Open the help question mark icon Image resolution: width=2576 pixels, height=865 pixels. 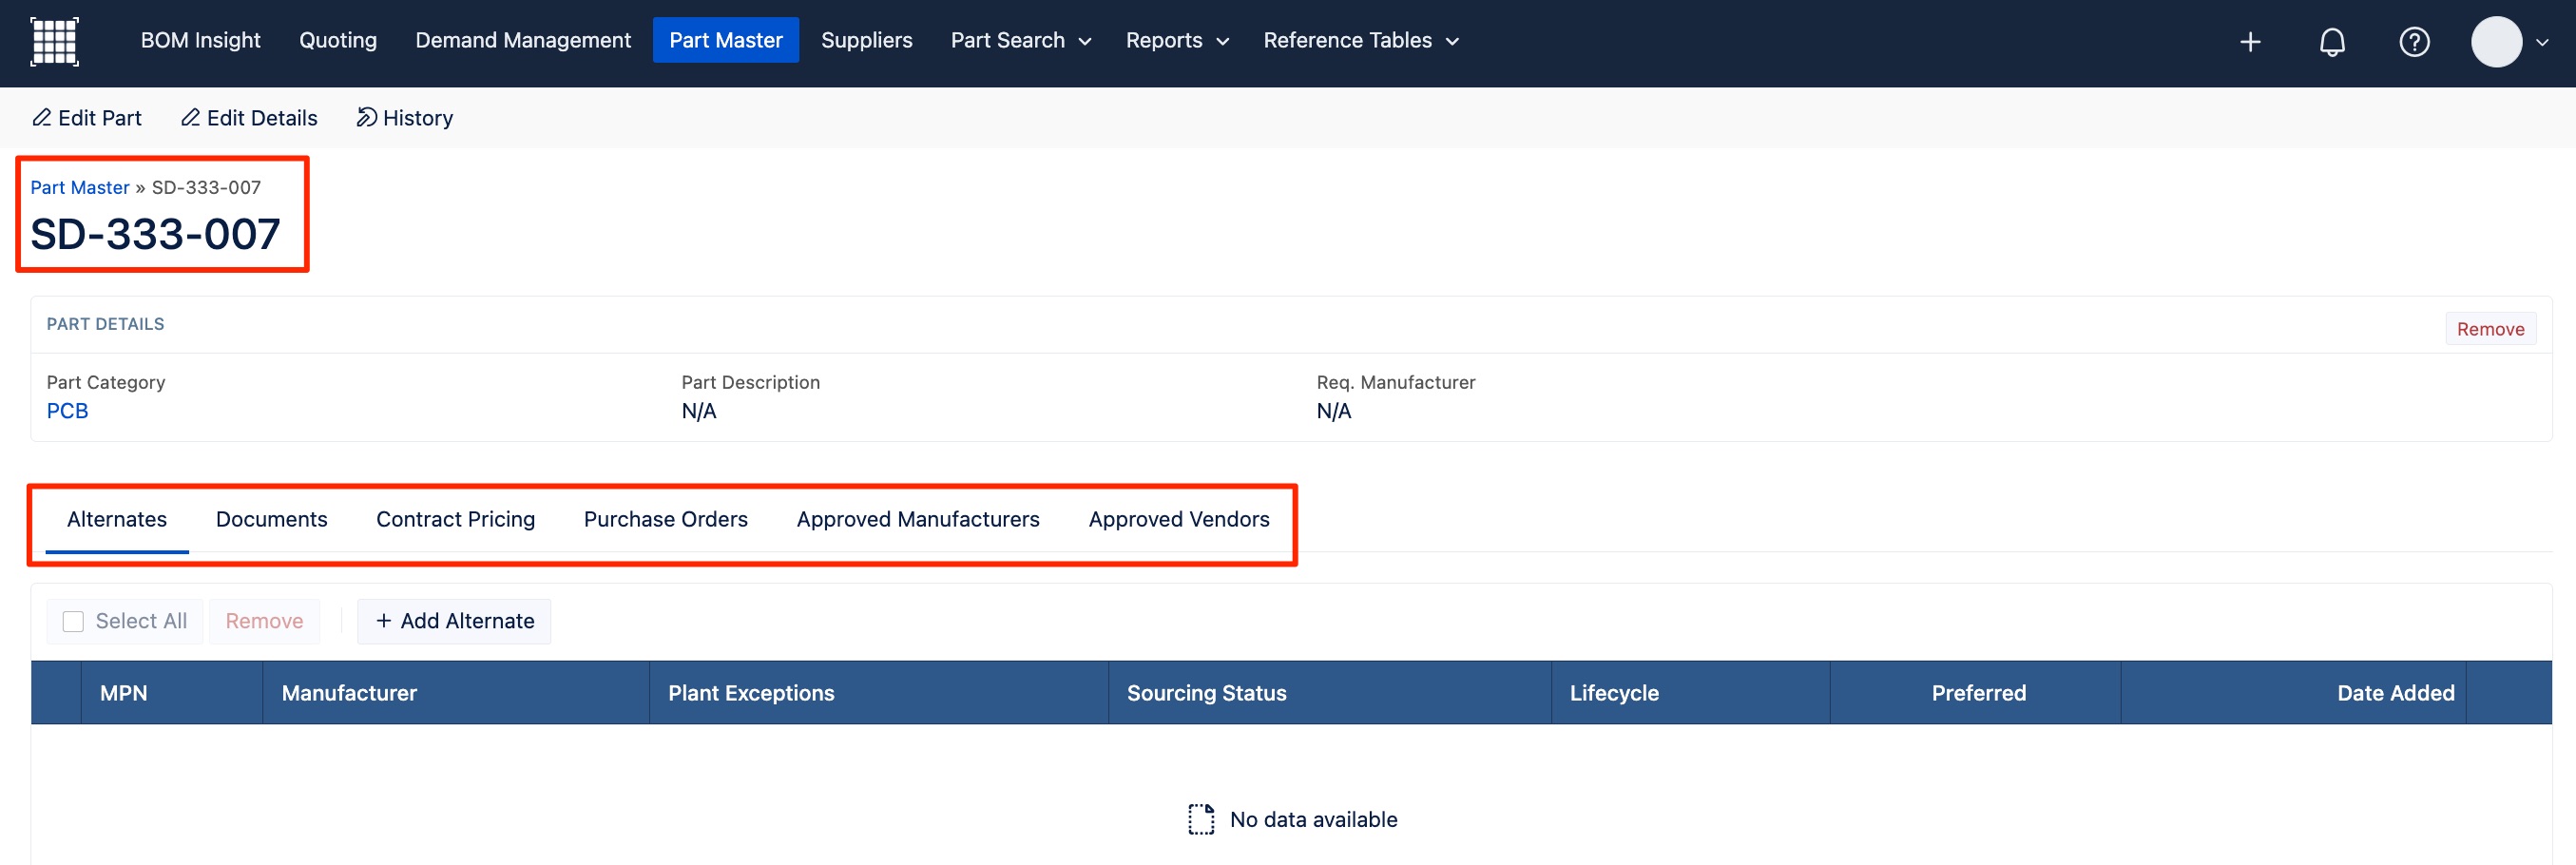(2414, 42)
